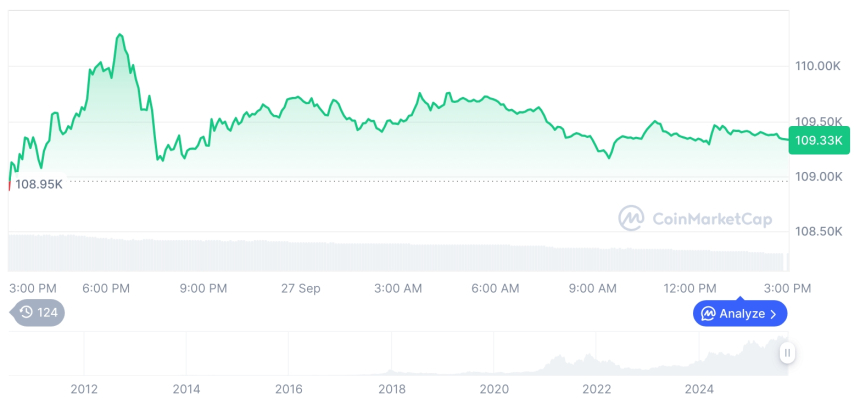Click the 2018 year on the overview timeline

[x=391, y=388]
